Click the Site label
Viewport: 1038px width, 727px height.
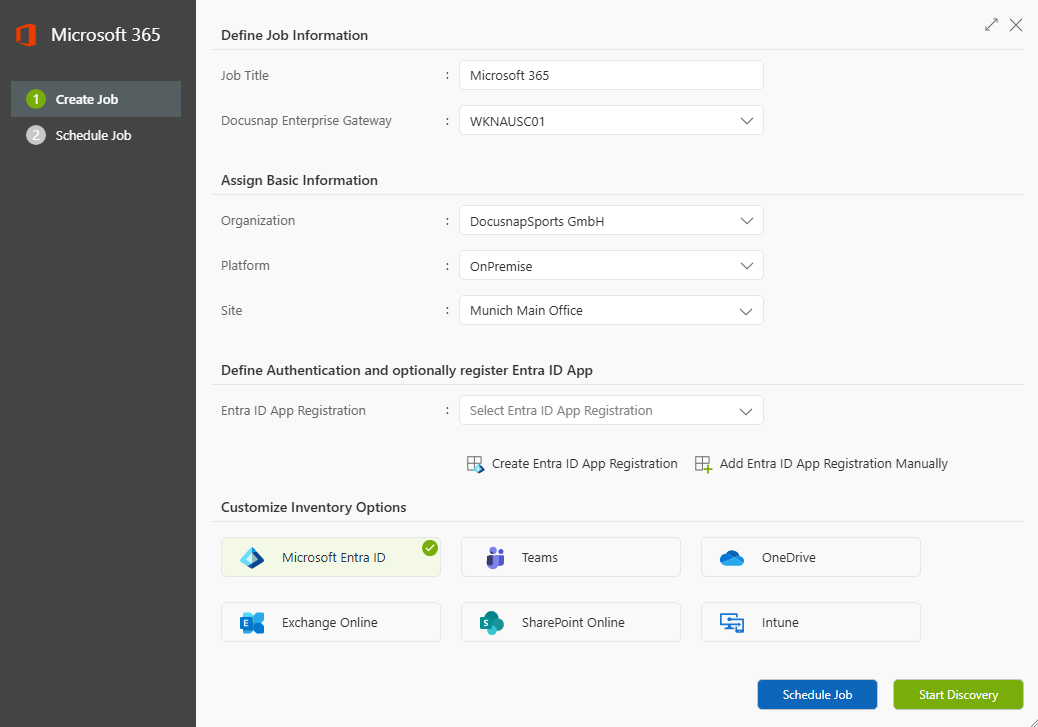[x=232, y=311]
